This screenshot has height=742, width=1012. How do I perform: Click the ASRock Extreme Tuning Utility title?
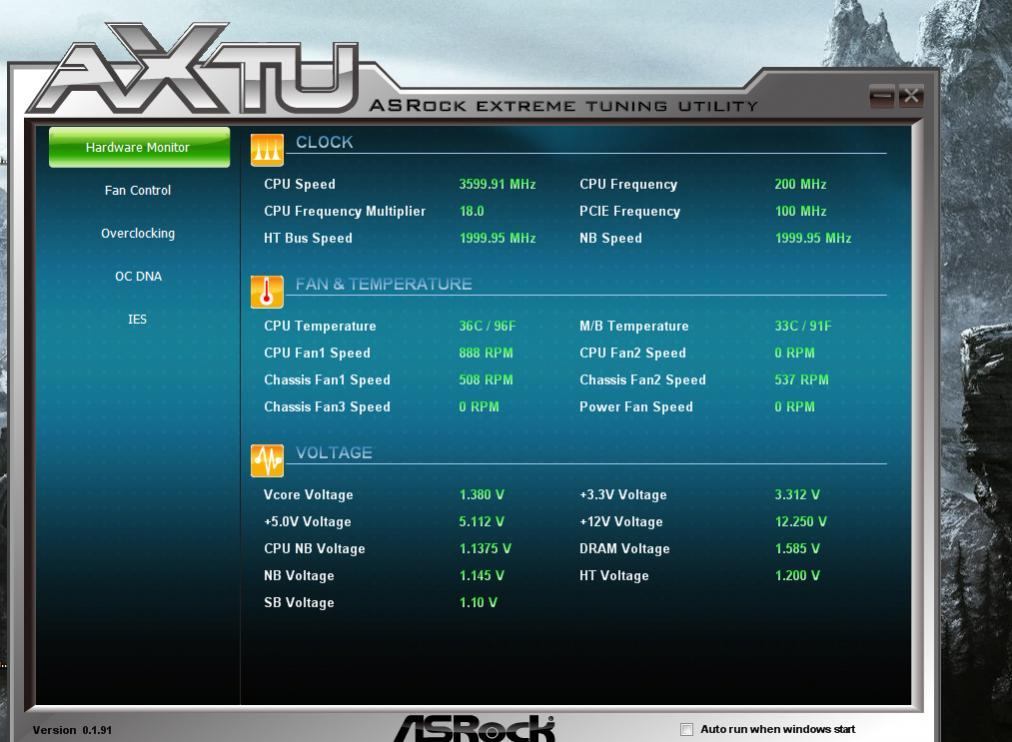pyautogui.click(x=563, y=106)
